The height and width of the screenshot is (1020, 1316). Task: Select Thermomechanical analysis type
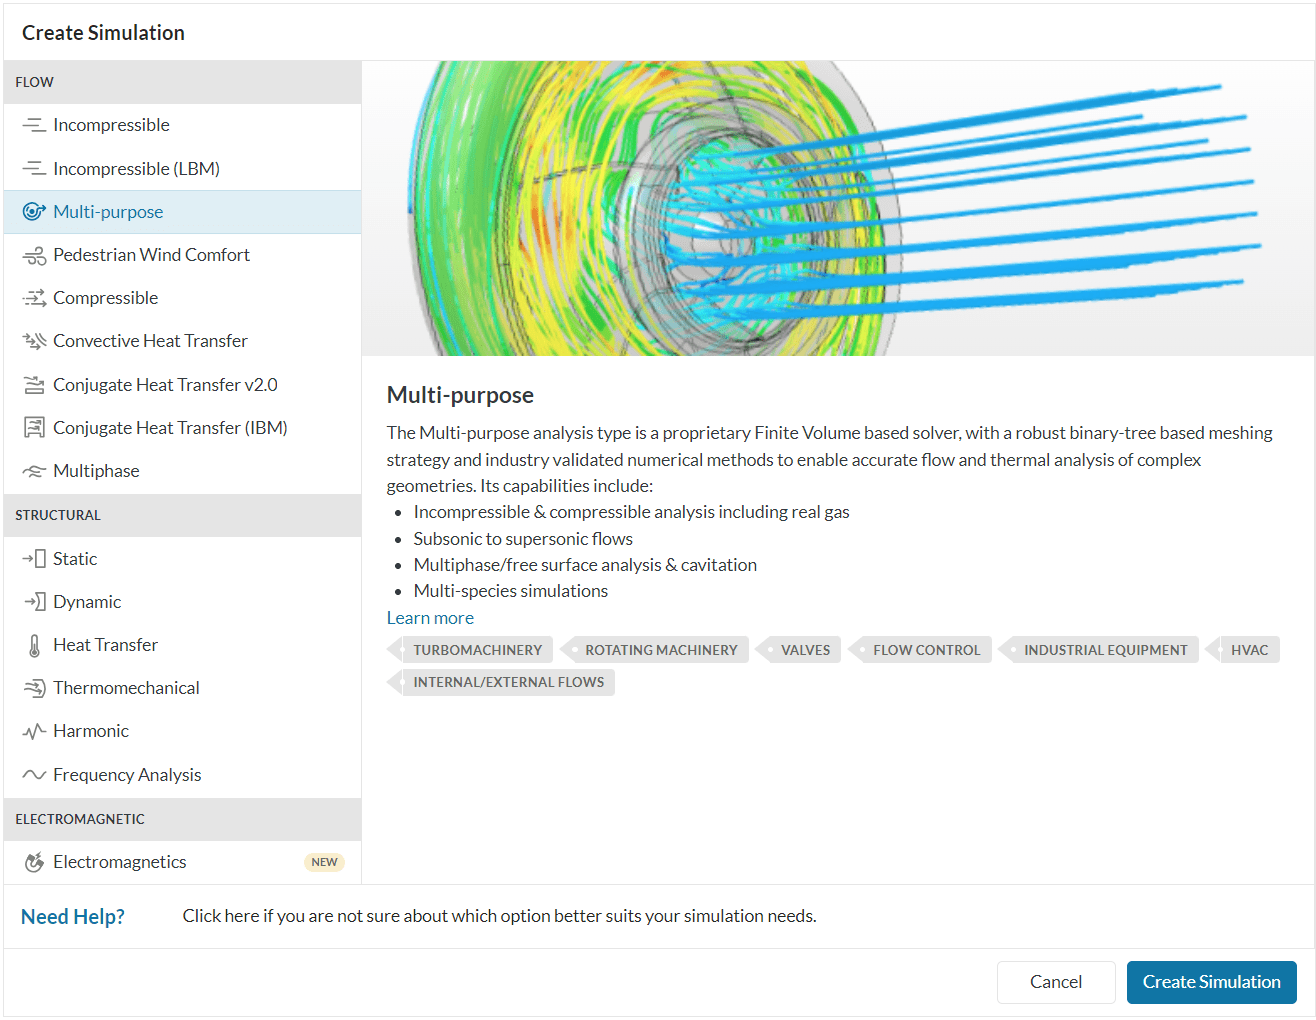point(126,688)
